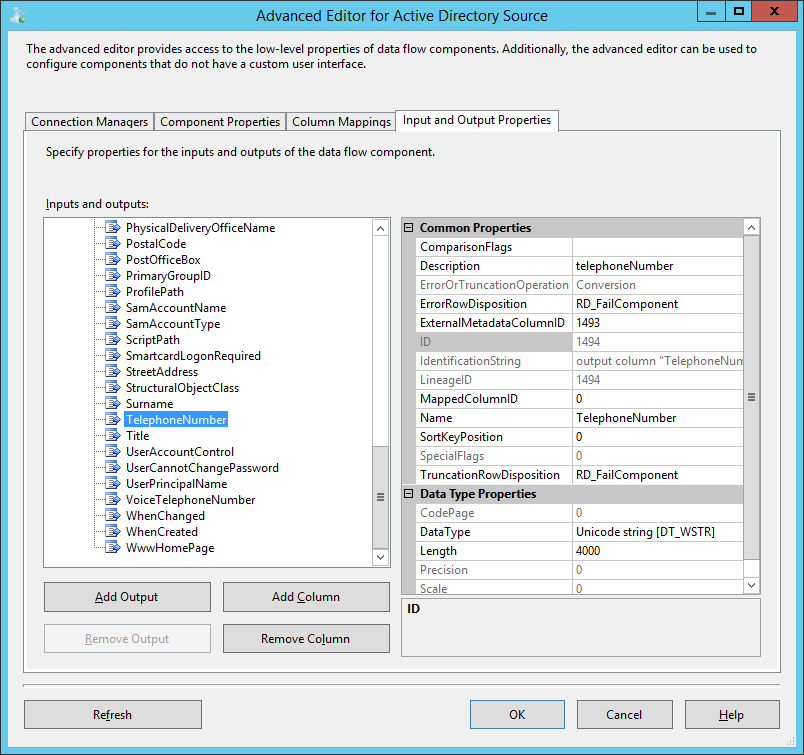804x755 pixels.
Task: Click the PostOfficeBox column icon
Action: (x=113, y=259)
